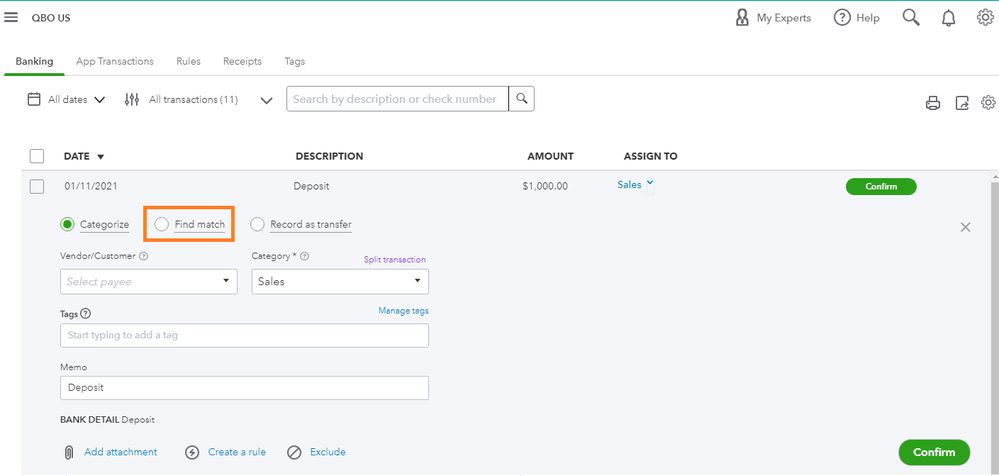Screen dimensions: 999x476
Task: Open the hamburger navigation menu
Action: (x=11, y=18)
